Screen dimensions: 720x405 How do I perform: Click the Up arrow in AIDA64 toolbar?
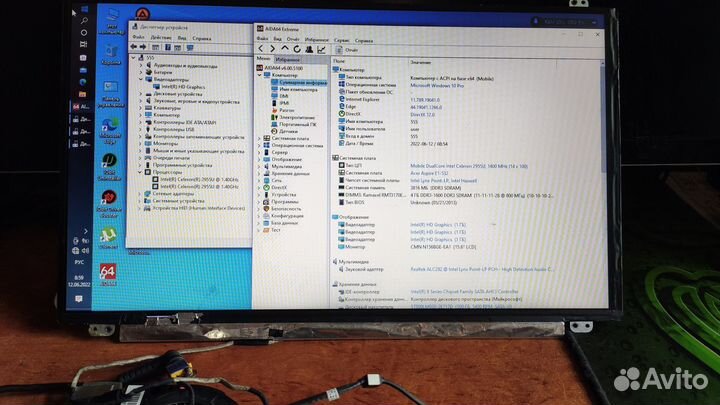[285, 49]
